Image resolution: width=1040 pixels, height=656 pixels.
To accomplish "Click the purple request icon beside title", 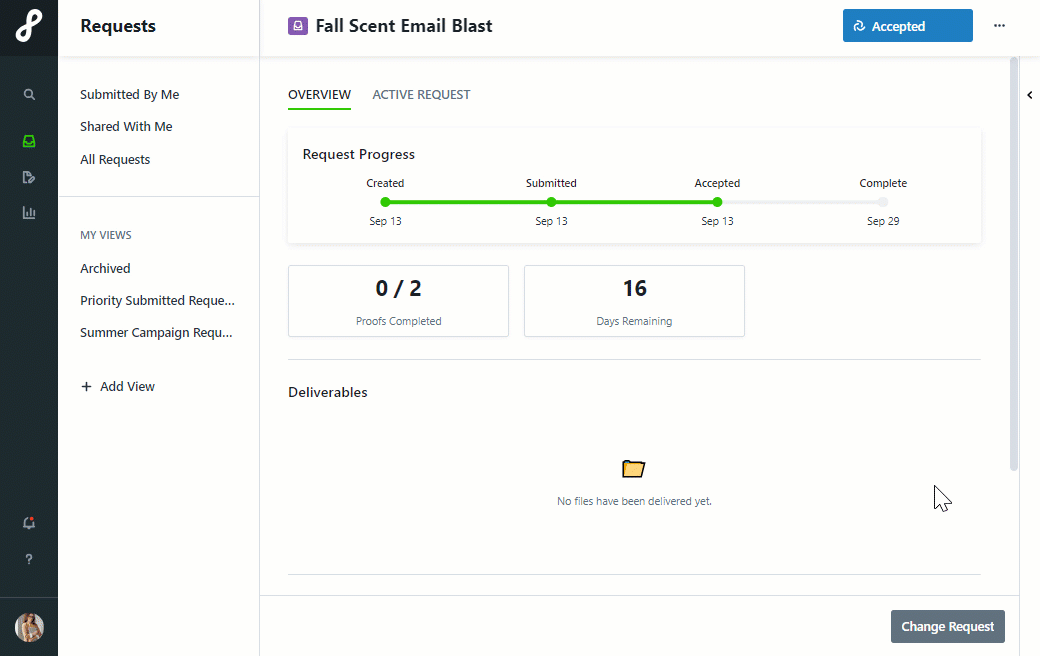I will click(298, 26).
